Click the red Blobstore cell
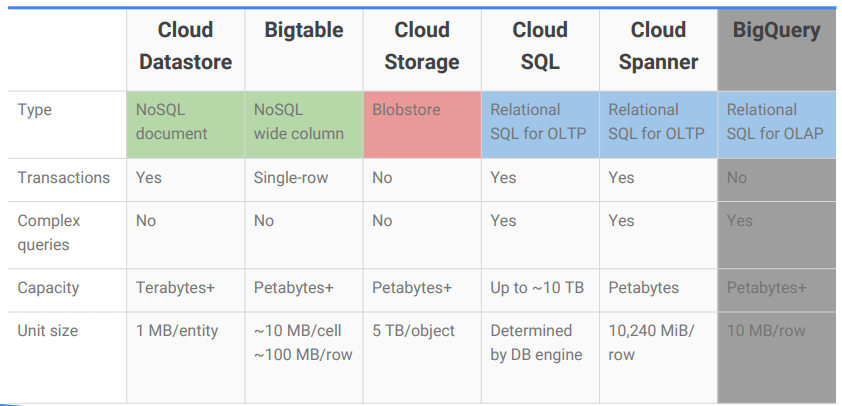Image resolution: width=842 pixels, height=406 pixels. click(421, 122)
